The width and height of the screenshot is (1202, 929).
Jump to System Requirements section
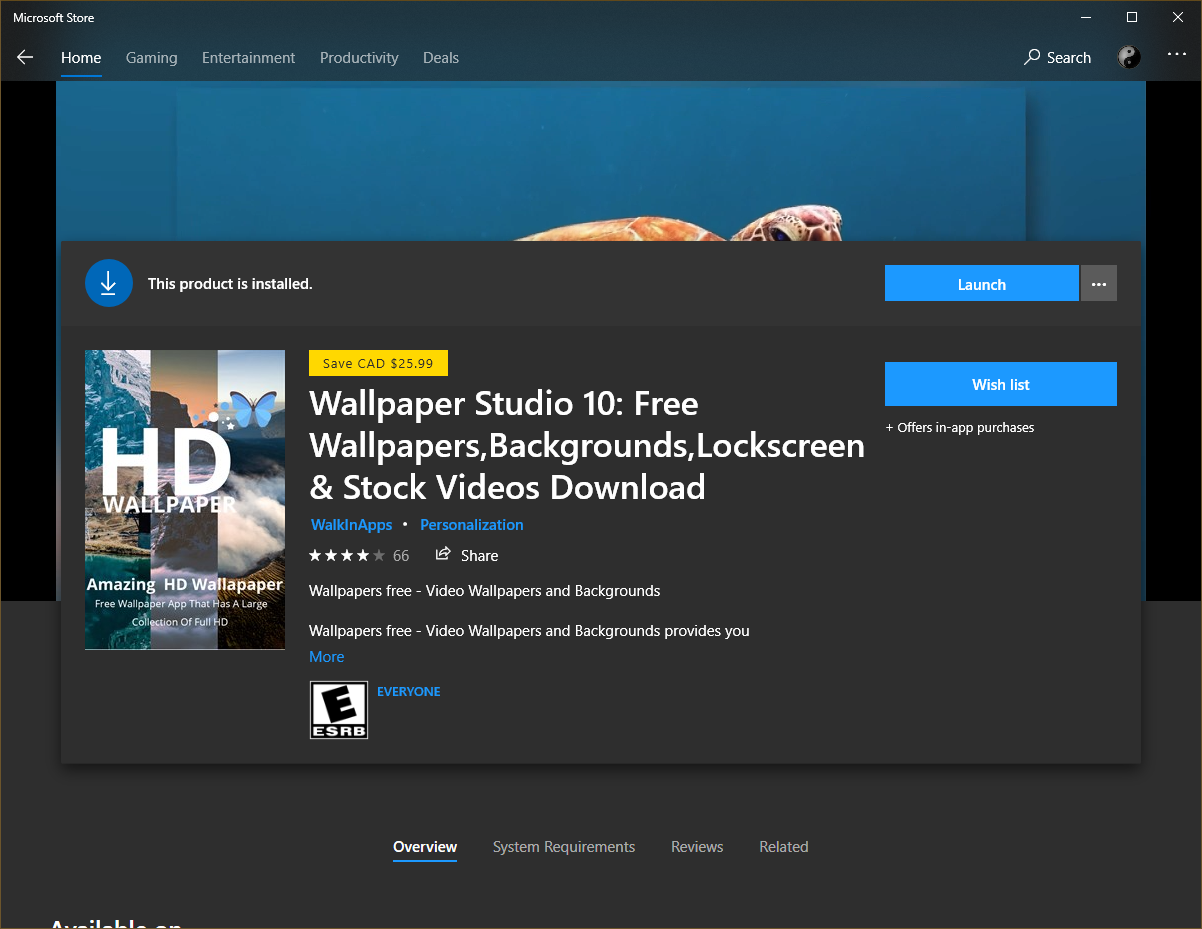coord(564,847)
